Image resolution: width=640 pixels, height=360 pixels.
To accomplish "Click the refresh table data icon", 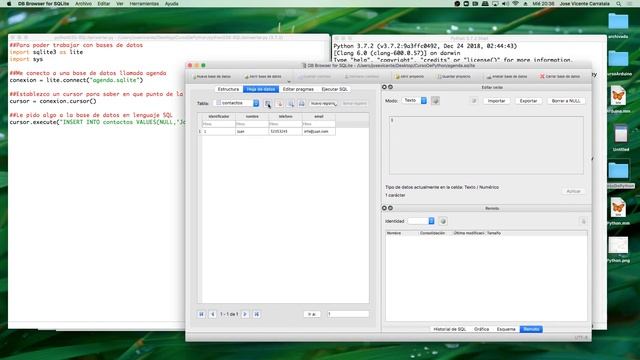I will click(x=268, y=104).
